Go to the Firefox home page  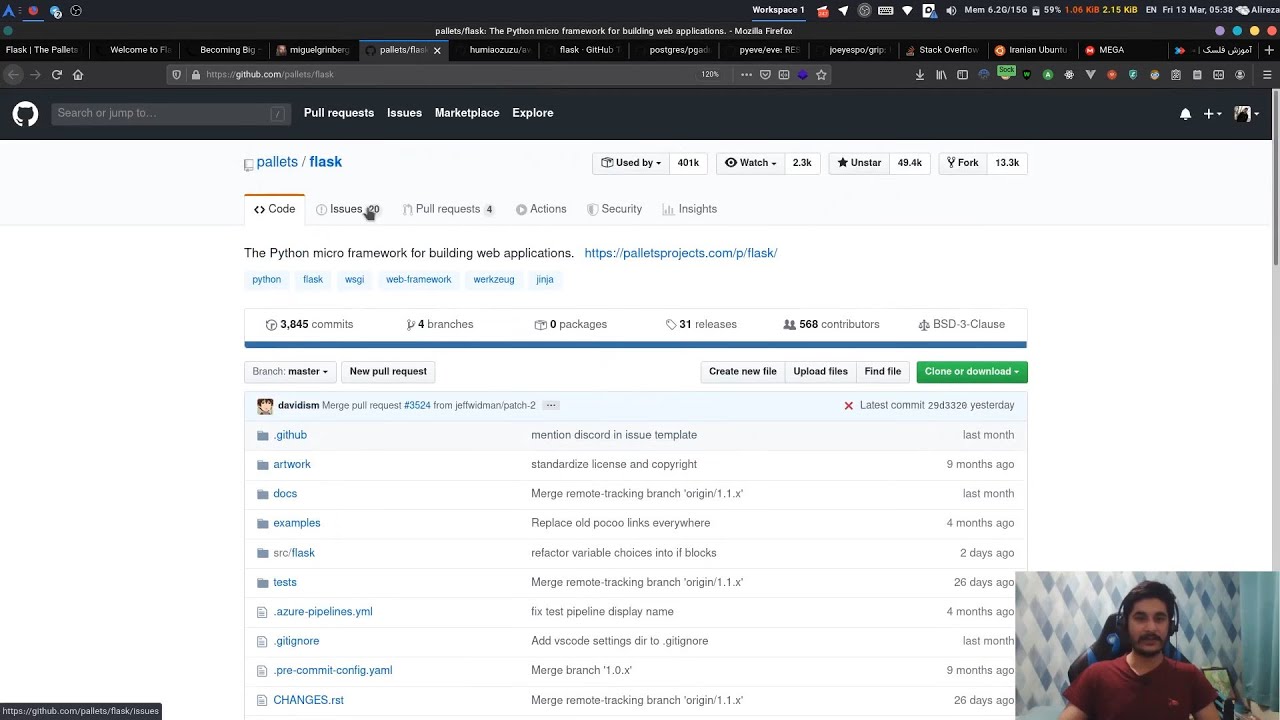click(x=78, y=74)
